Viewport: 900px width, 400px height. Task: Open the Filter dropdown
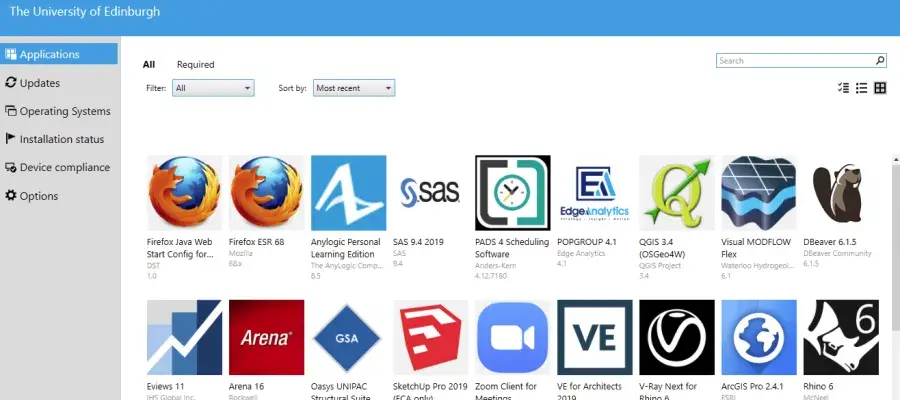(x=213, y=88)
